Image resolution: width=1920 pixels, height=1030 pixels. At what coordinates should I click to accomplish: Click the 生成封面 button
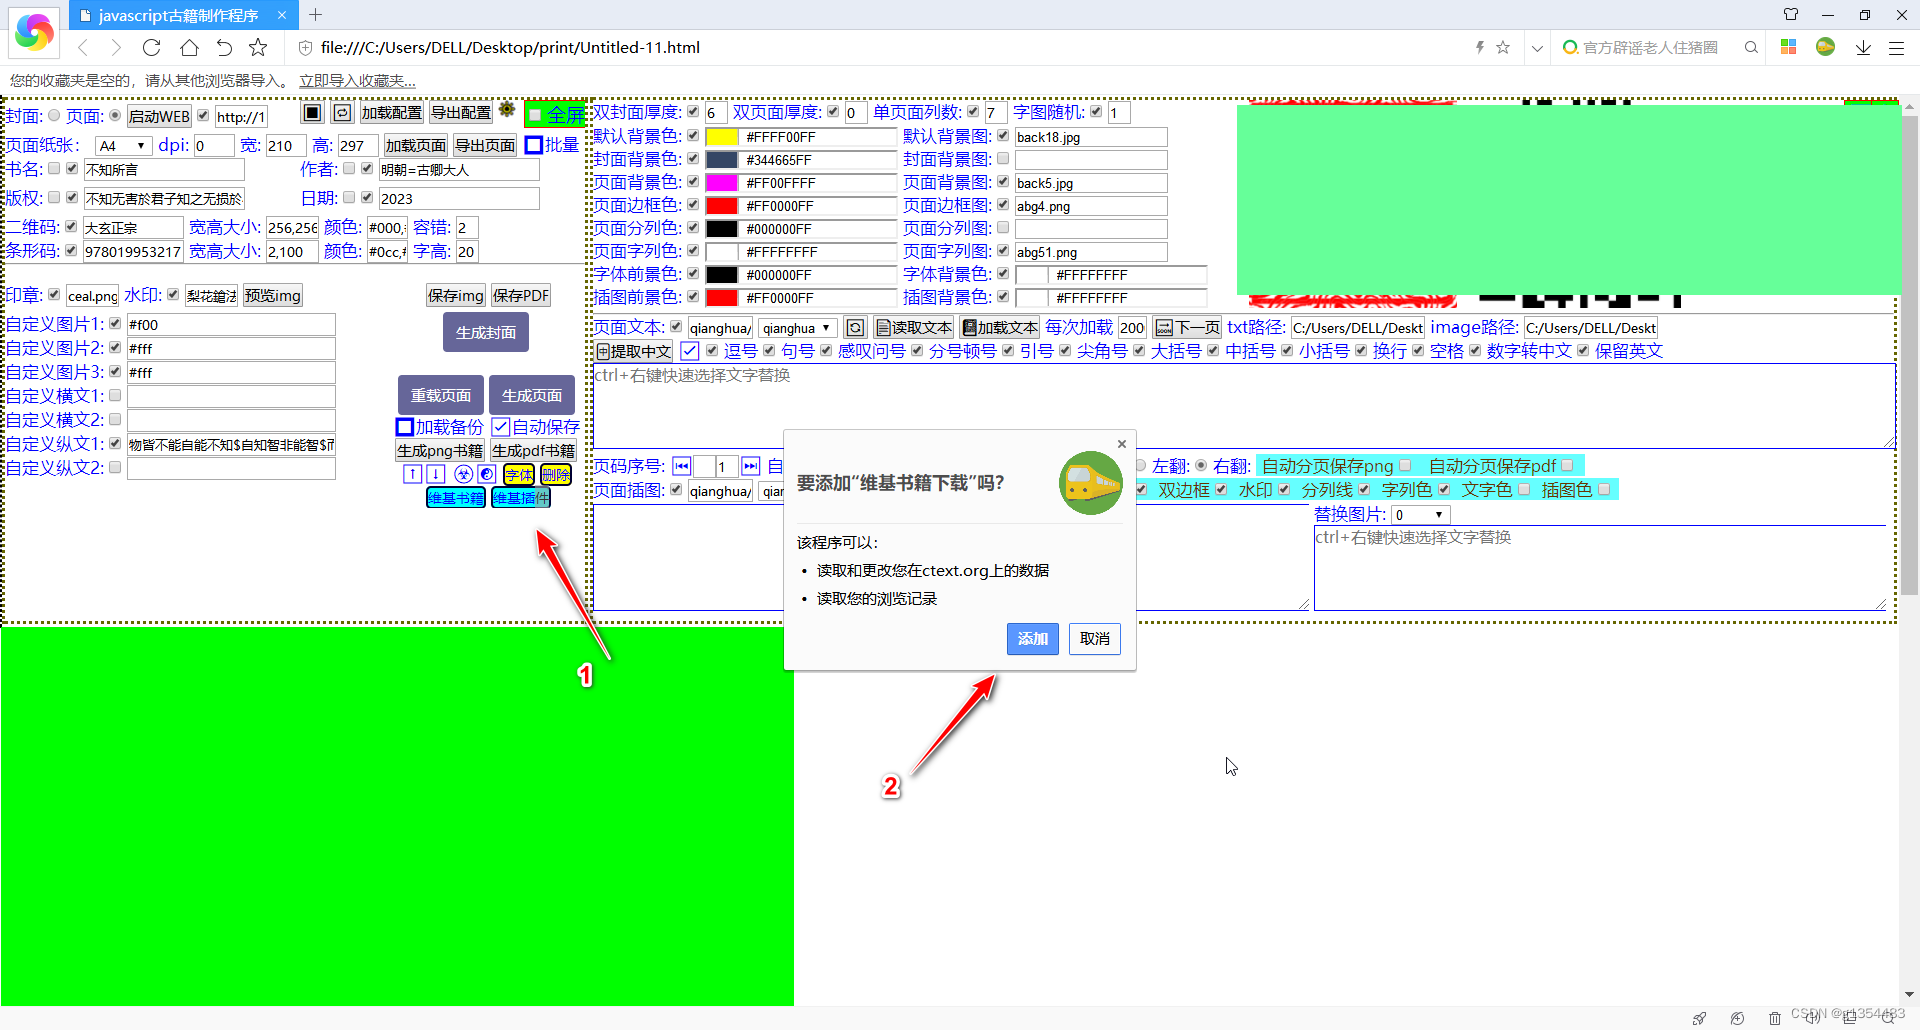(x=486, y=333)
